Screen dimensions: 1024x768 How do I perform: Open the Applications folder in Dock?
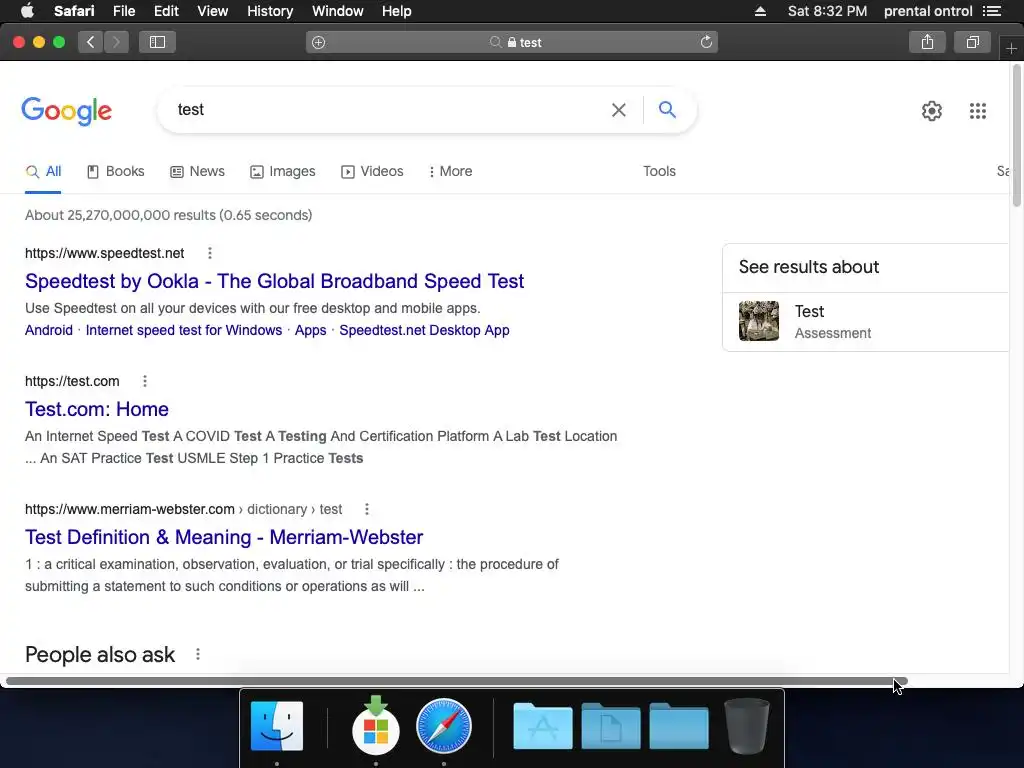click(x=543, y=726)
